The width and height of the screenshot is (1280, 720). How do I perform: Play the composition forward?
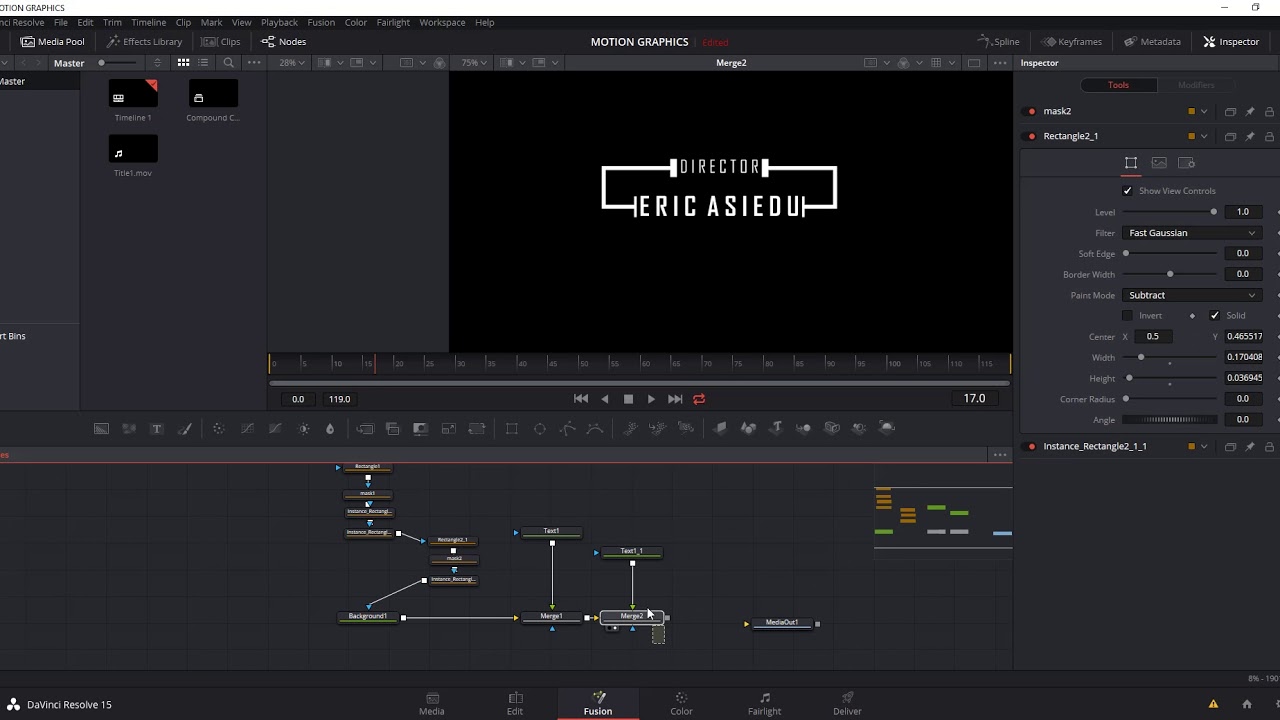tap(651, 399)
